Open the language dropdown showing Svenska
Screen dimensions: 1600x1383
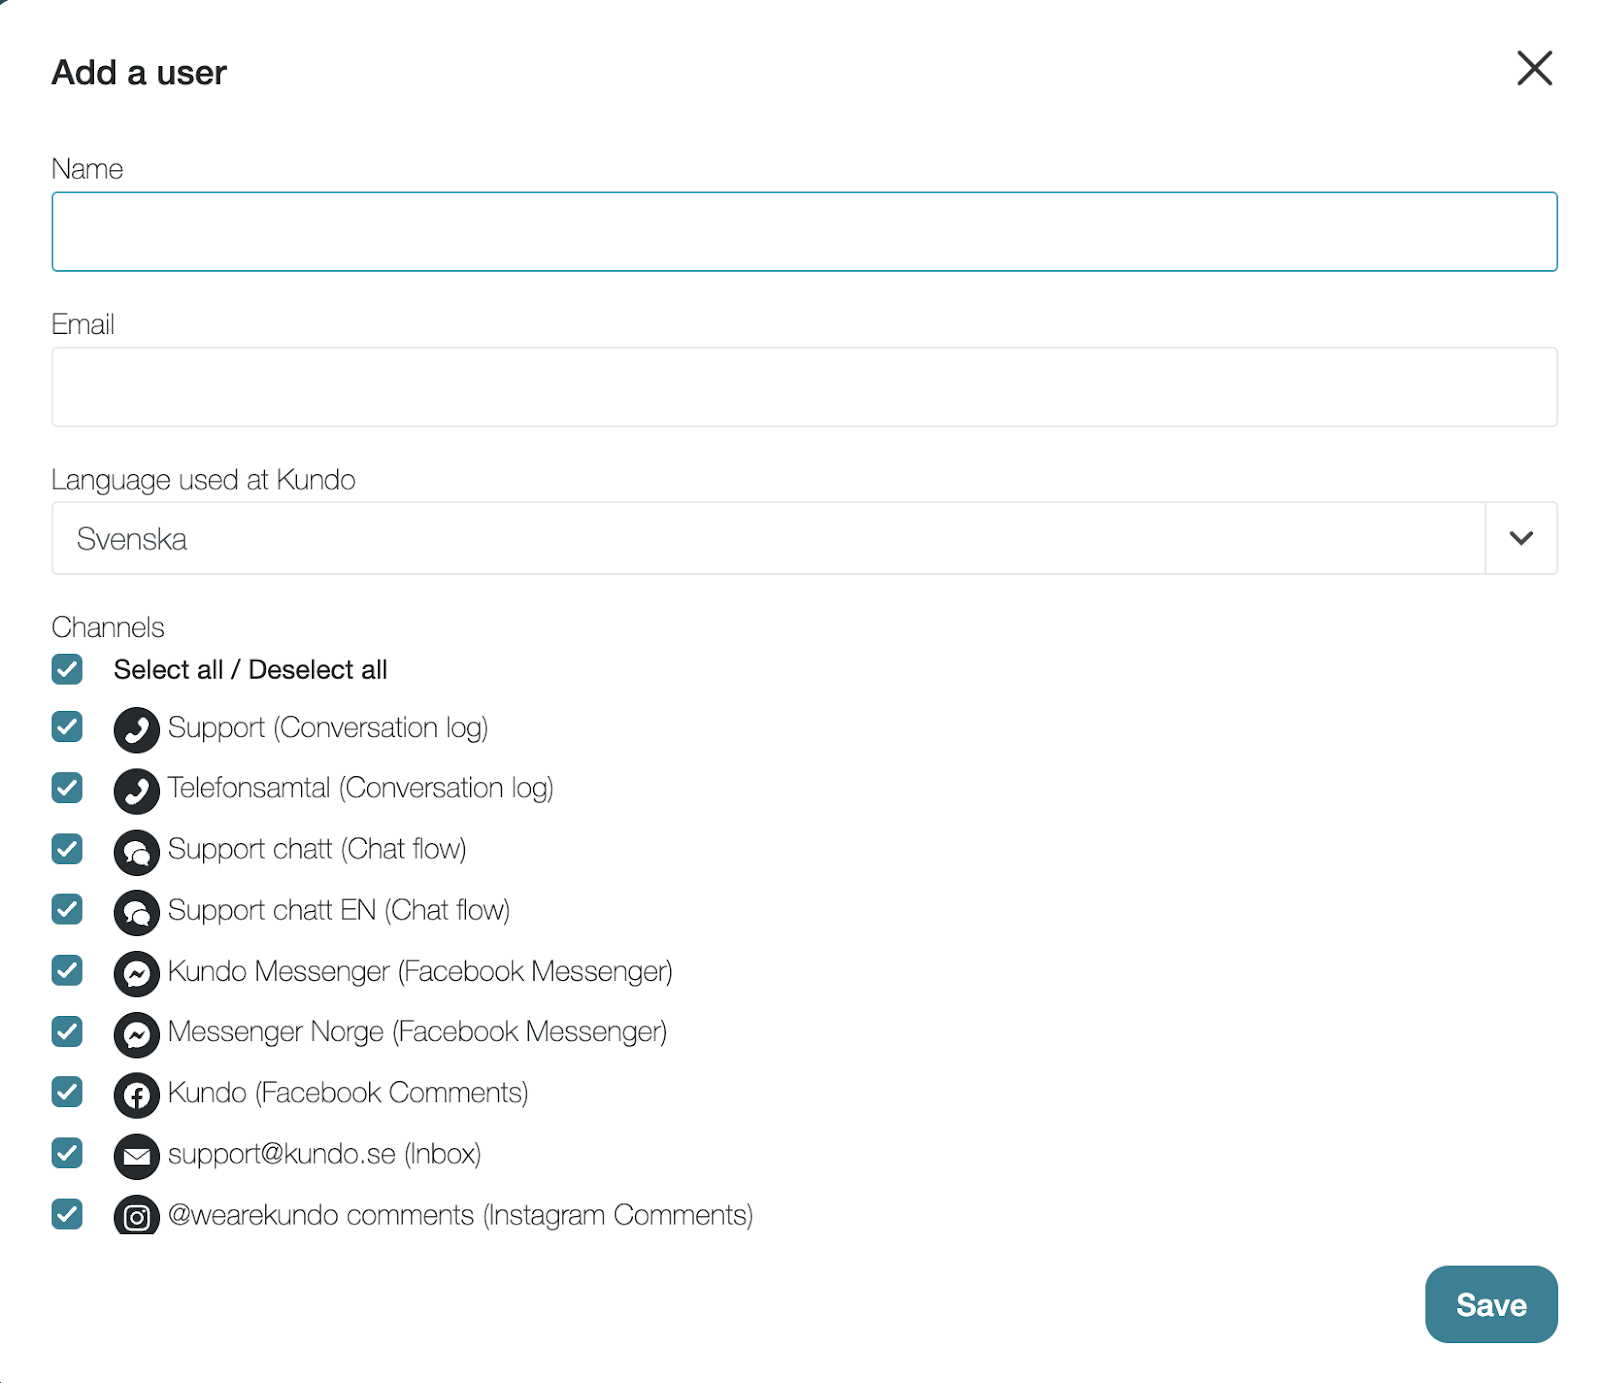point(804,538)
